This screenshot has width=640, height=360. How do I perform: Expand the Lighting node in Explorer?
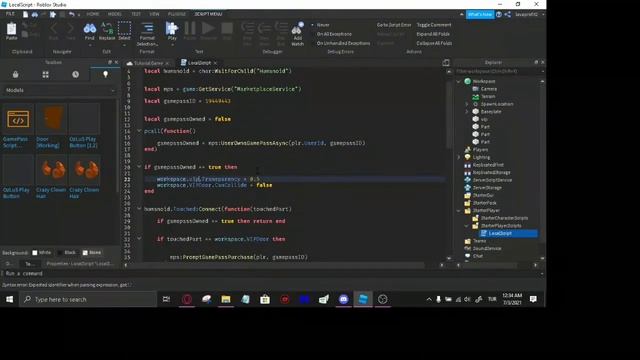458,157
